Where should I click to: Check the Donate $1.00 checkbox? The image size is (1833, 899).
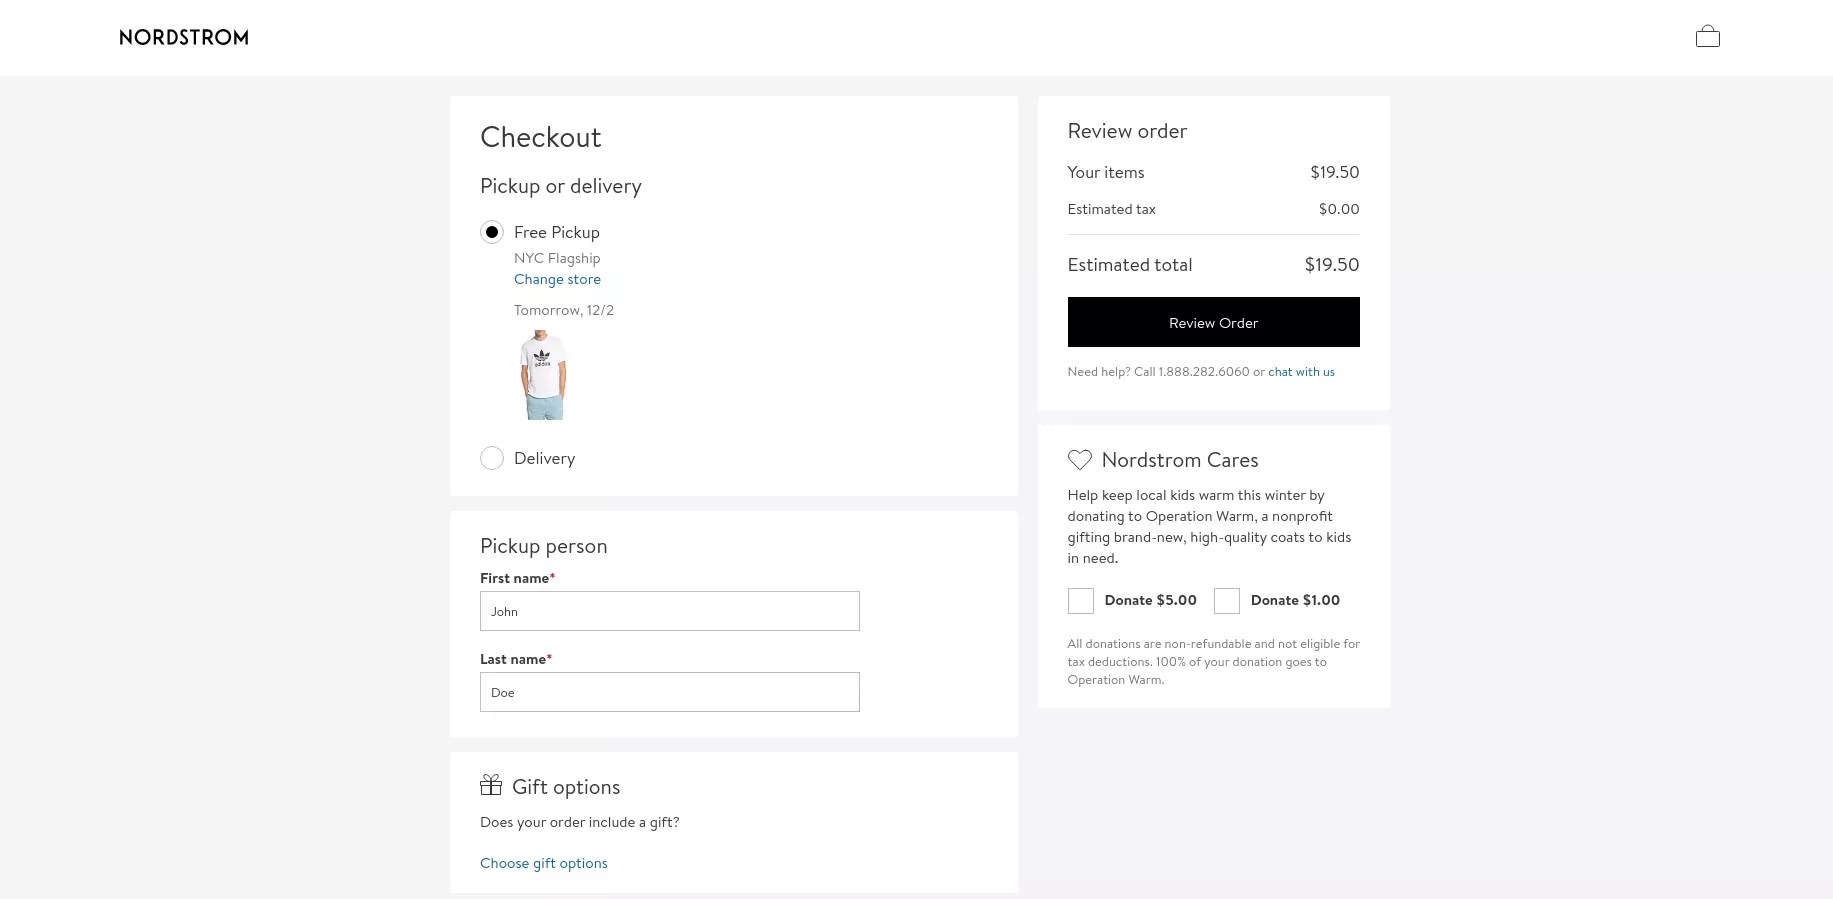(x=1227, y=601)
